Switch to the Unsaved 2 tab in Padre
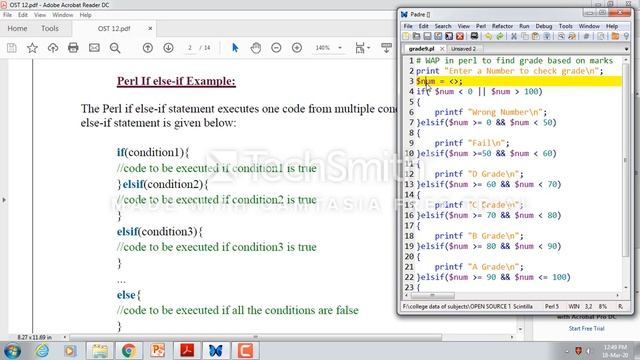 click(463, 49)
